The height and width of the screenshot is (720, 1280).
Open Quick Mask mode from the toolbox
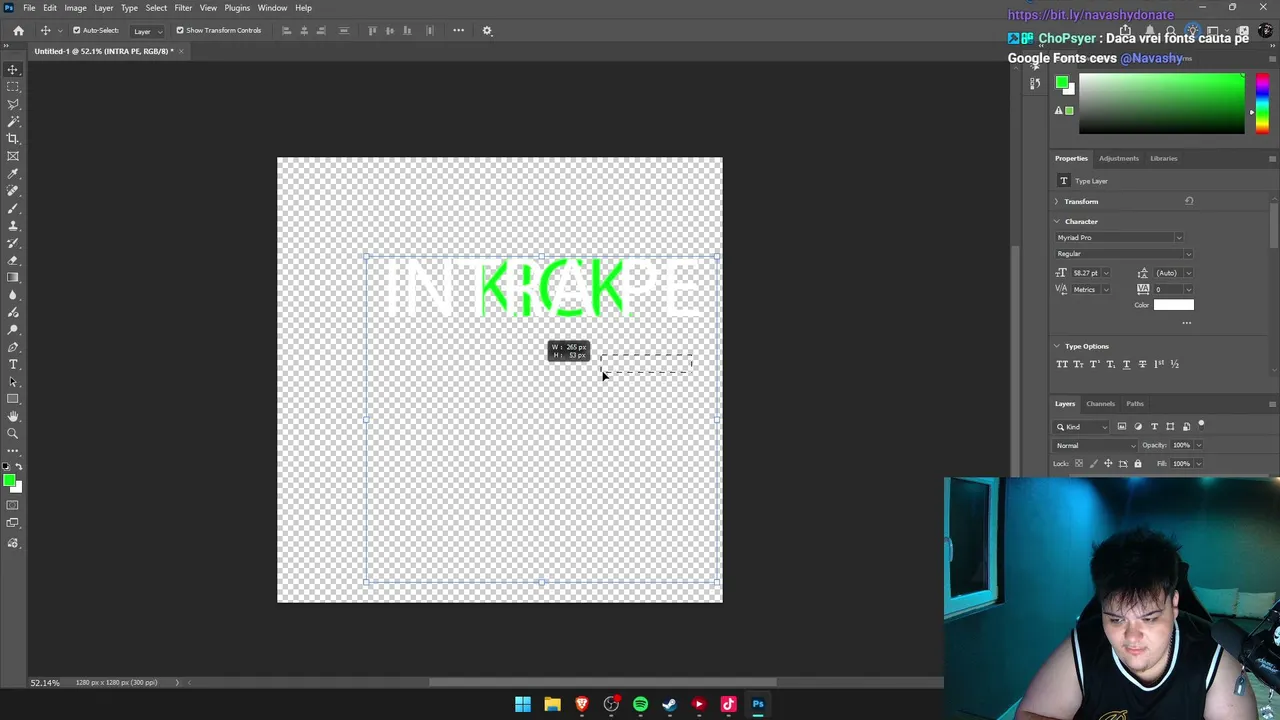point(13,505)
